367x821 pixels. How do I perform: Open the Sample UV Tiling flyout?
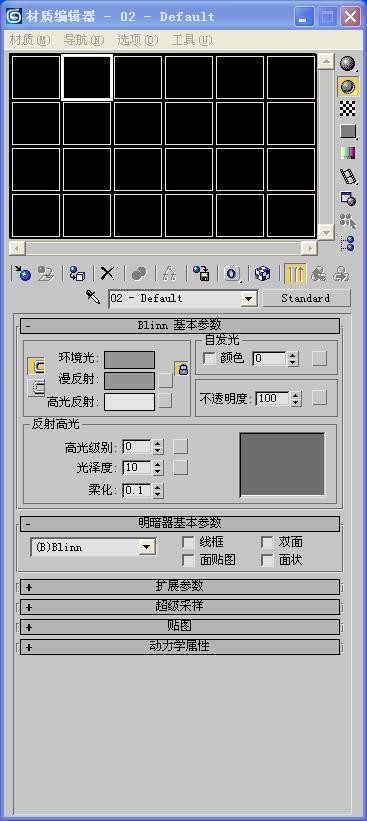click(348, 131)
